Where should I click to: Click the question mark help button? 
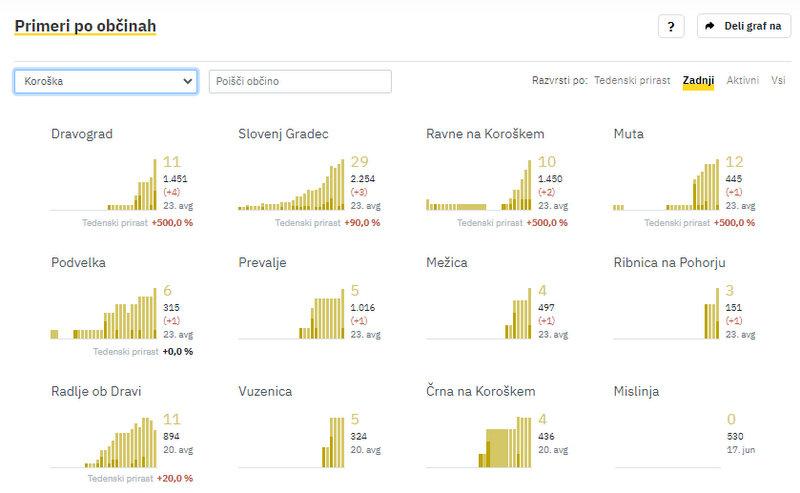[671, 26]
